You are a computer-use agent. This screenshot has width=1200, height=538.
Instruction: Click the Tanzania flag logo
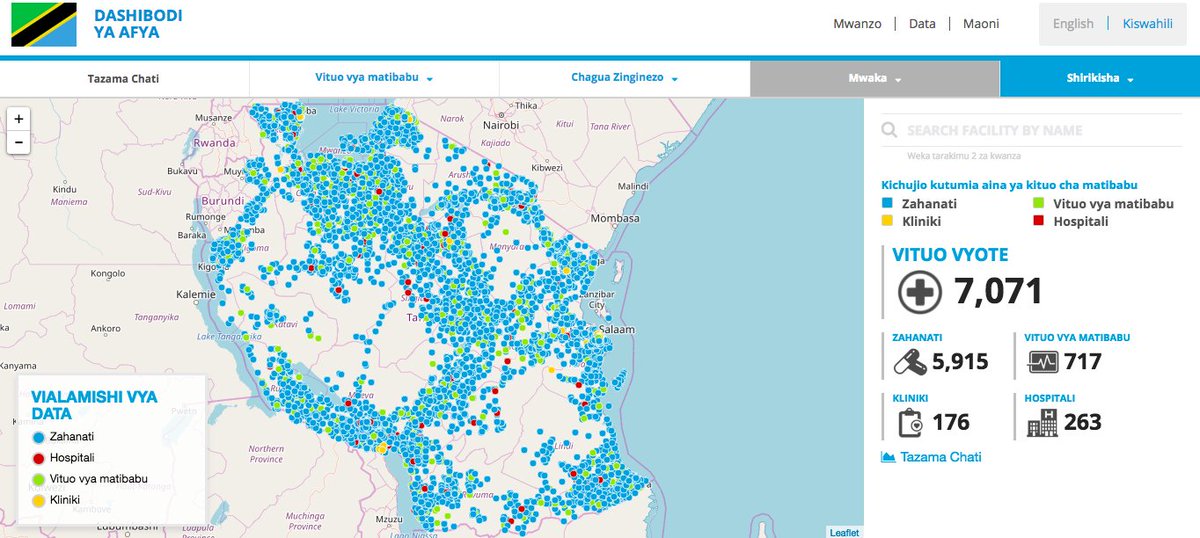pyautogui.click(x=43, y=25)
